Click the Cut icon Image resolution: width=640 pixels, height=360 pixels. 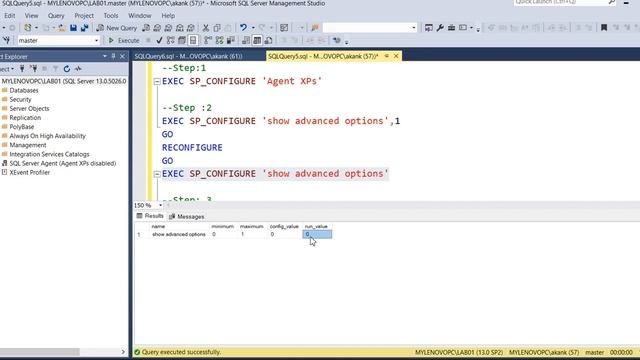pos(206,28)
